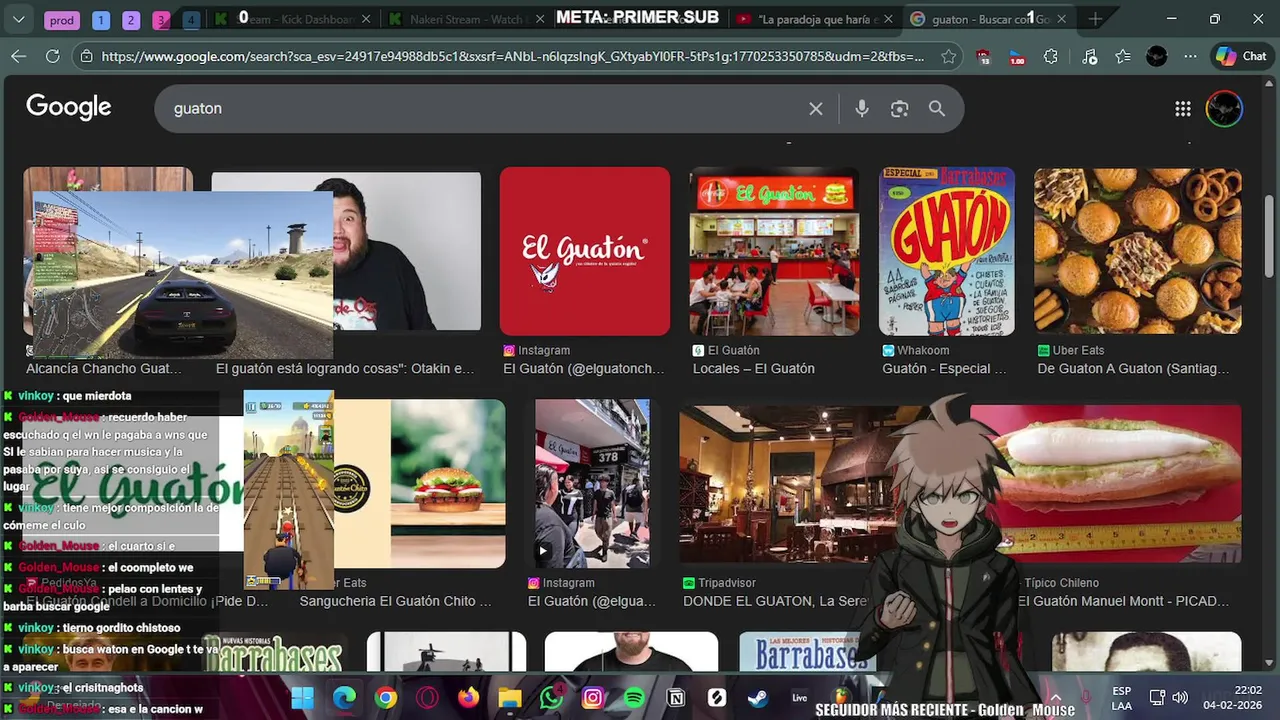
Task: Switch to the 'prod' tab group
Action: pos(62,20)
